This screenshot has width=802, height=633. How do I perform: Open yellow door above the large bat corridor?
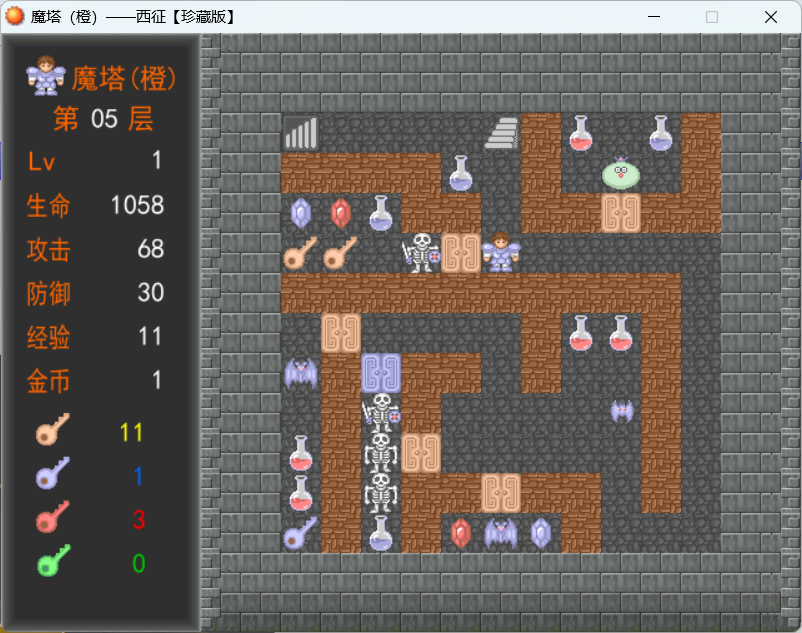tap(341, 333)
